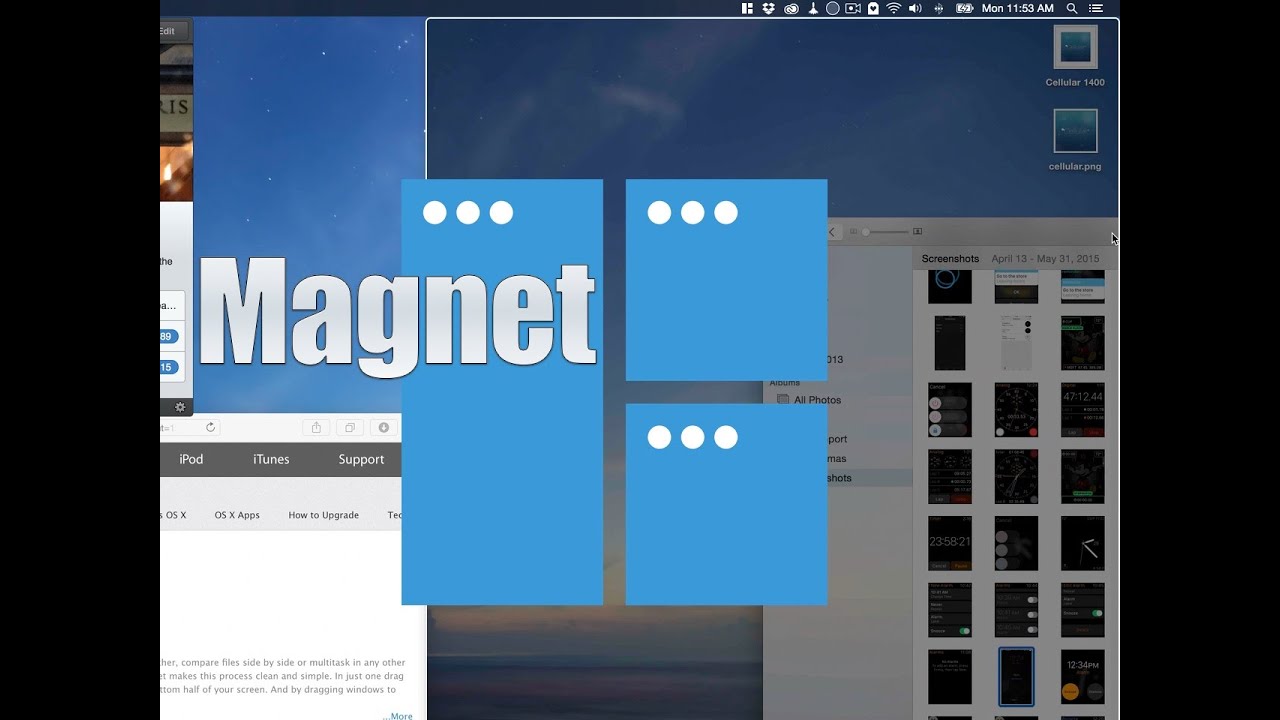This screenshot has width=1280, height=720.
Task: Open the Dropbox menu bar icon
Action: pos(769,8)
